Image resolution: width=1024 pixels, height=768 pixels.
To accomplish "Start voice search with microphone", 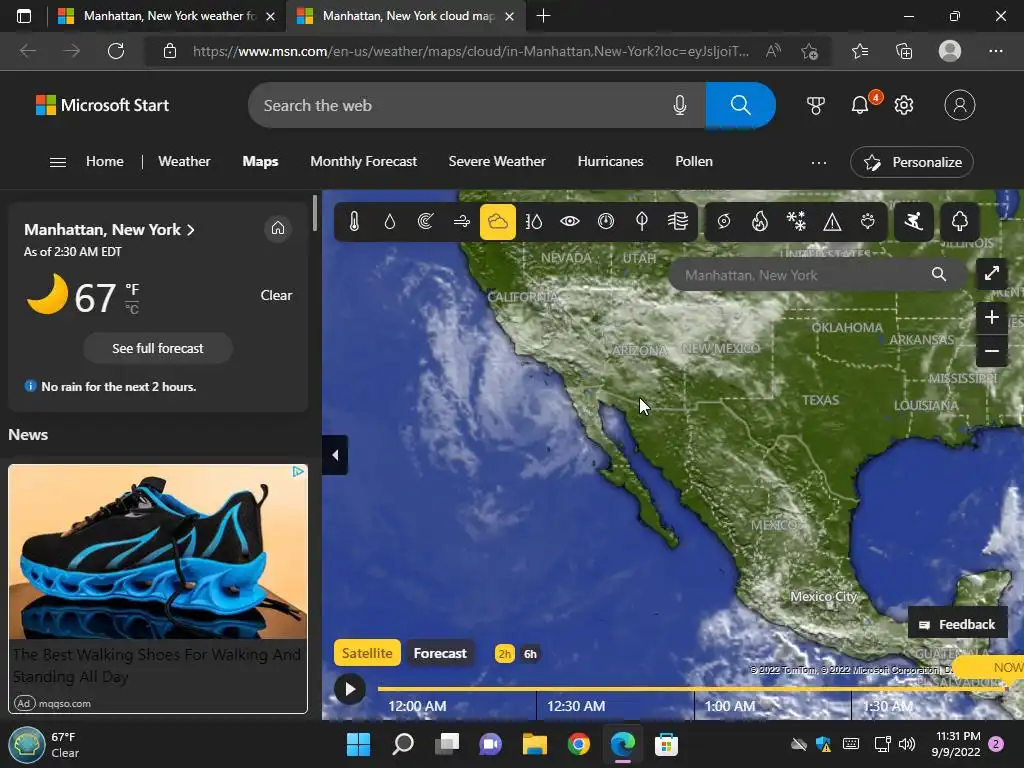I will click(680, 105).
